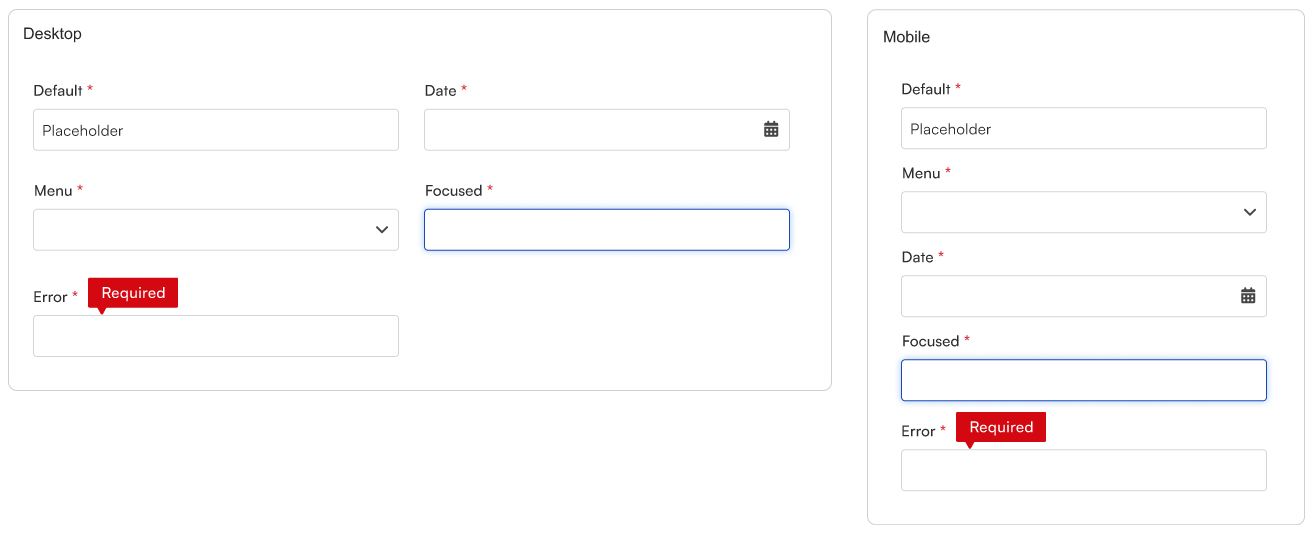Click the Desktop Default placeholder field
Image resolution: width=1312 pixels, height=533 pixels.
click(x=216, y=130)
